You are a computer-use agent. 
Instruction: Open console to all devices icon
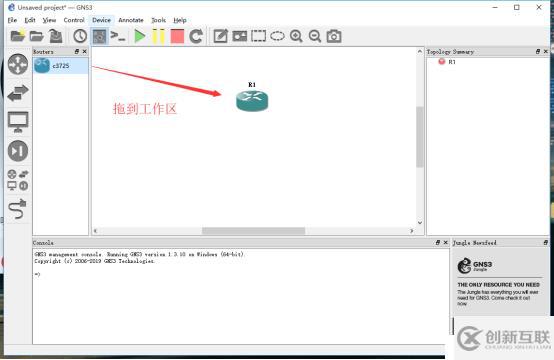point(118,36)
